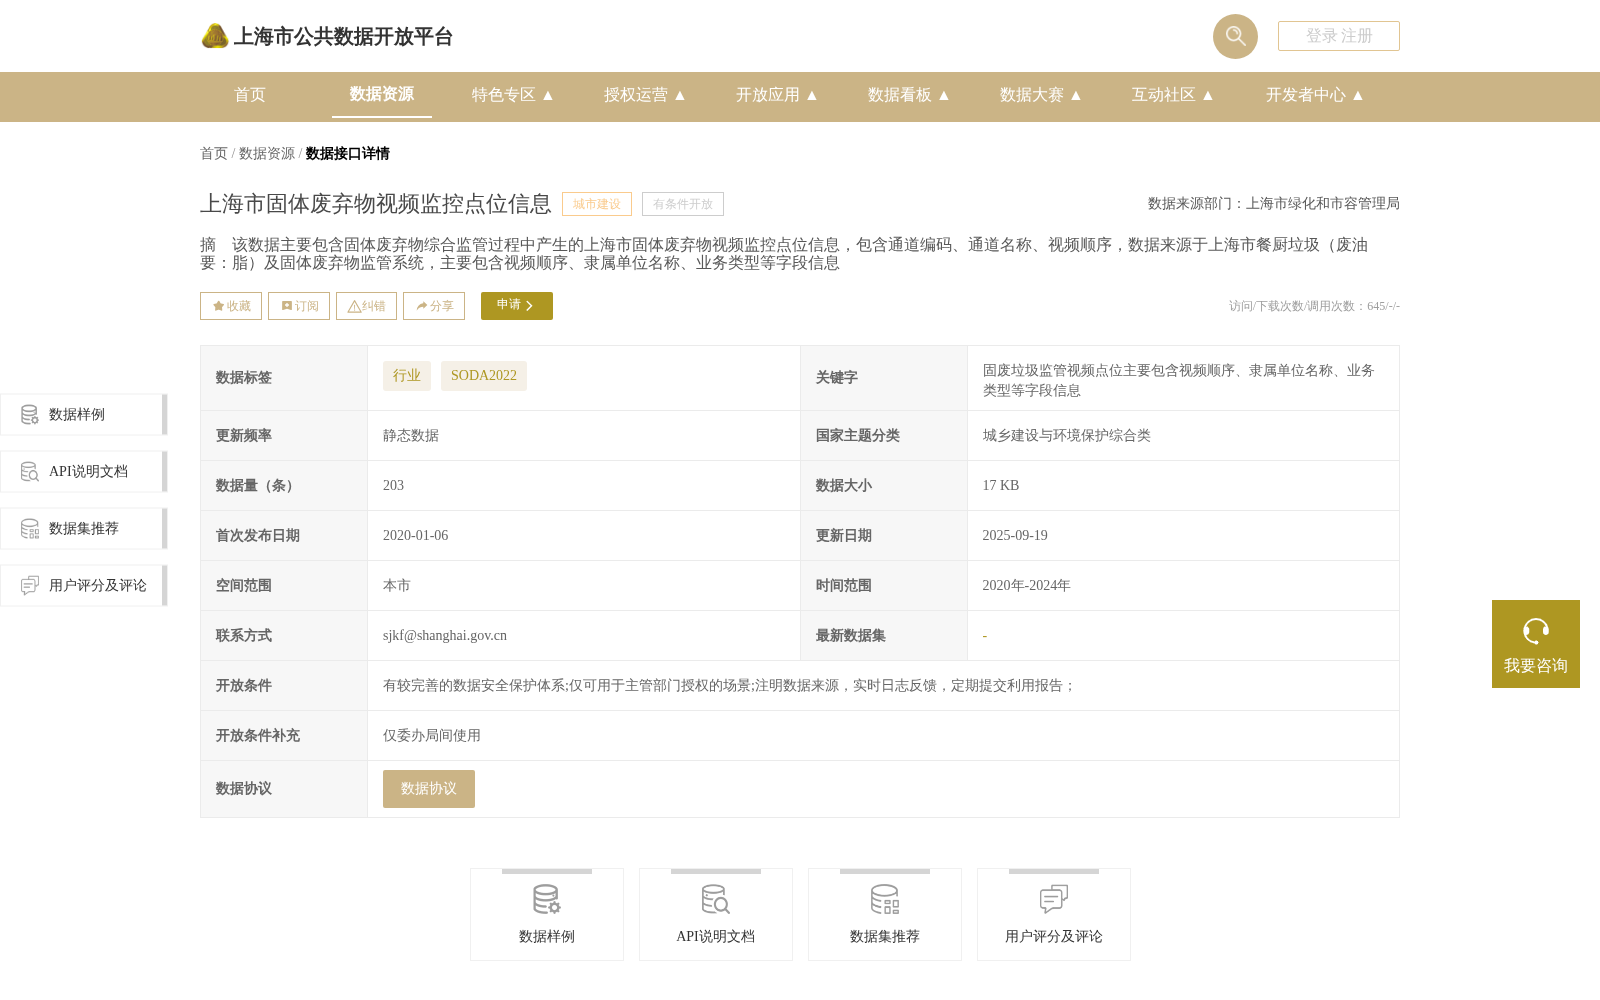The image size is (1600, 1000).
Task: Click the 2025-09-19 update date value
Action: [1015, 536]
